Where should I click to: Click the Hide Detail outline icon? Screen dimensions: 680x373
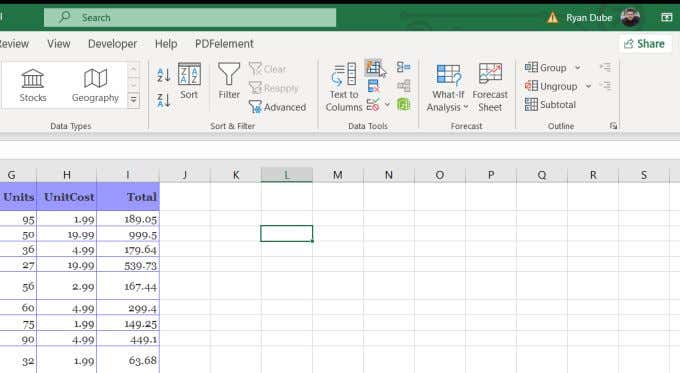pyautogui.click(x=605, y=85)
